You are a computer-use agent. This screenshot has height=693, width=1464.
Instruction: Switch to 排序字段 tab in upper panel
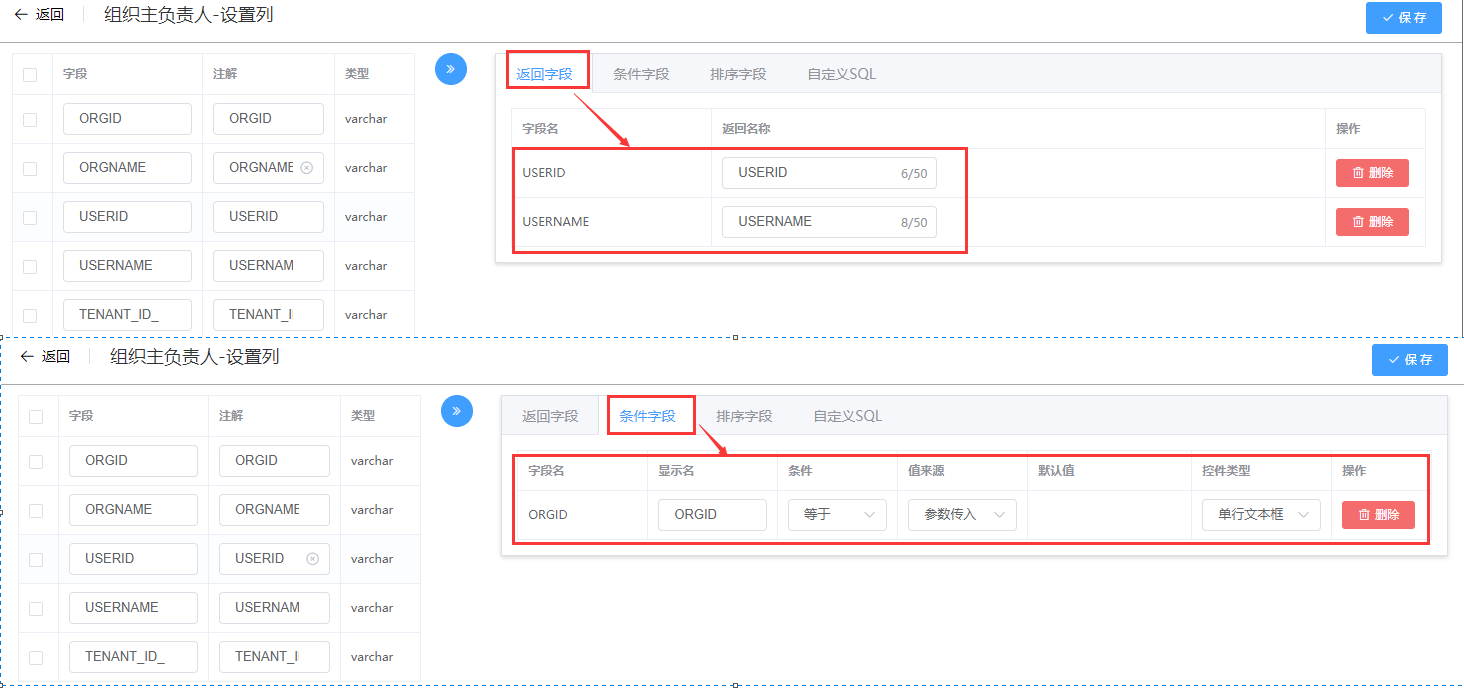(x=738, y=74)
